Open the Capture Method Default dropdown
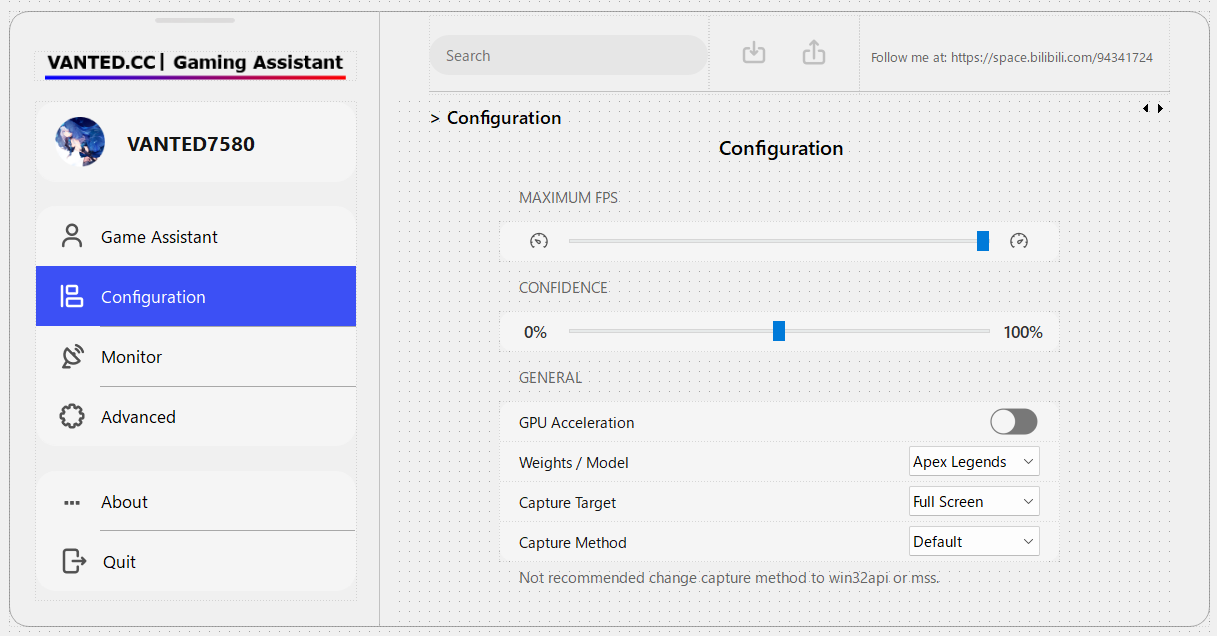 tap(974, 541)
